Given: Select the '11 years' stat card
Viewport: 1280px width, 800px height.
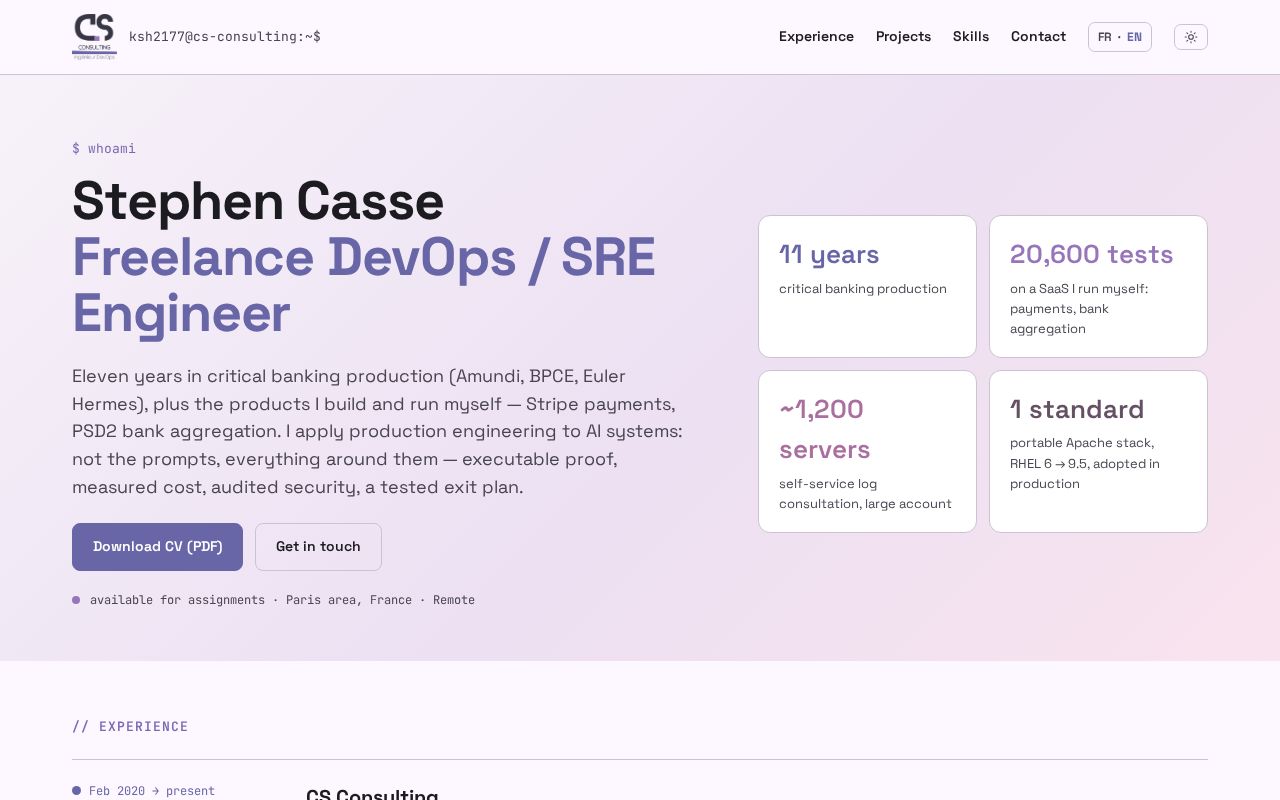Looking at the screenshot, I should 867,286.
